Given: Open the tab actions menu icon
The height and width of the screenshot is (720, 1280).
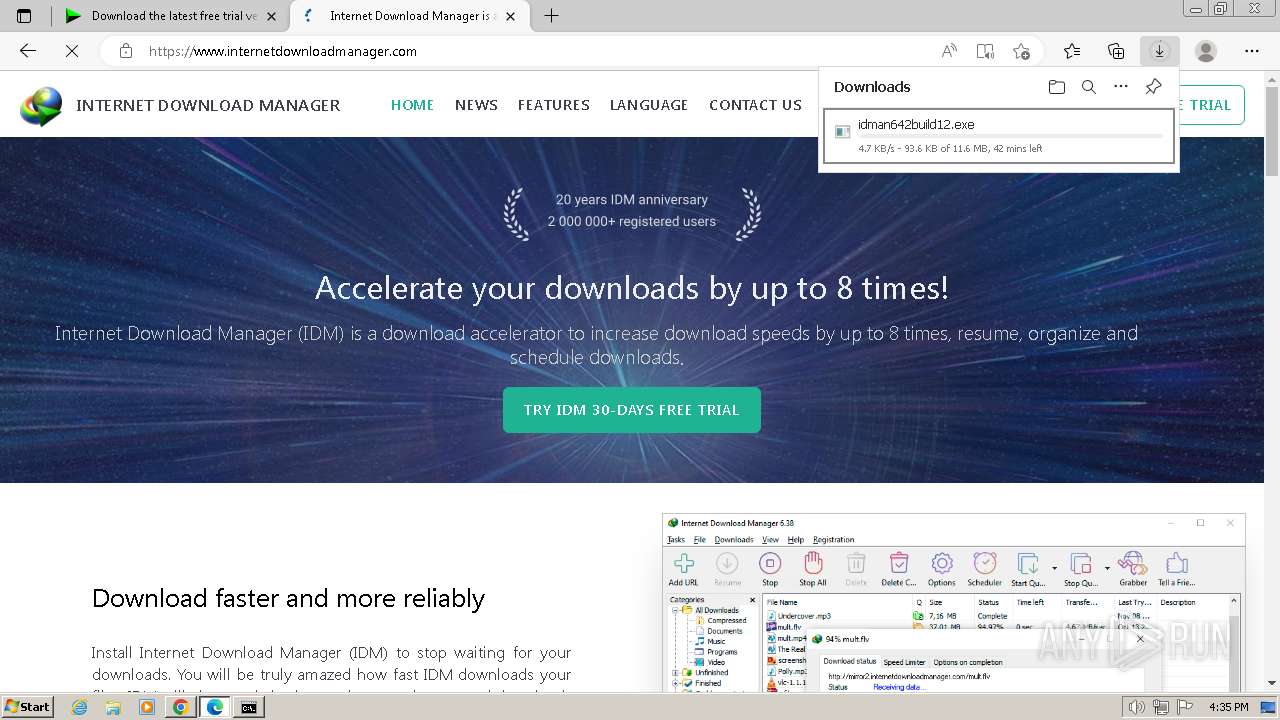Looking at the screenshot, I should (24, 16).
